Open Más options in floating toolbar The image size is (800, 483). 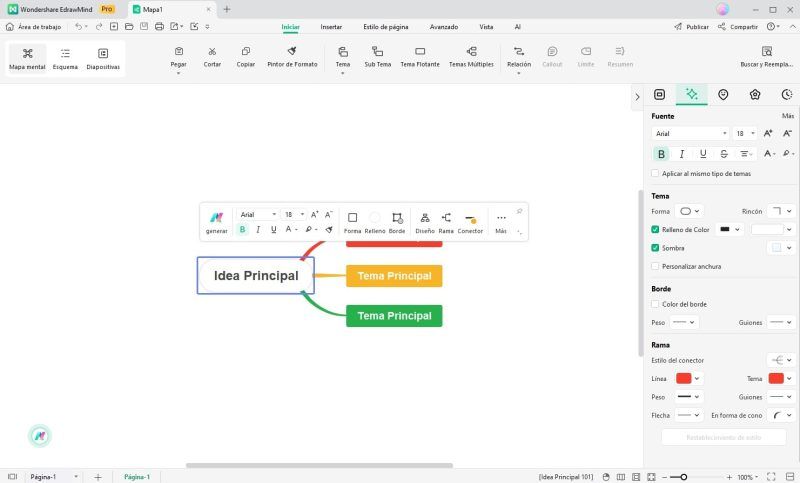(x=501, y=222)
